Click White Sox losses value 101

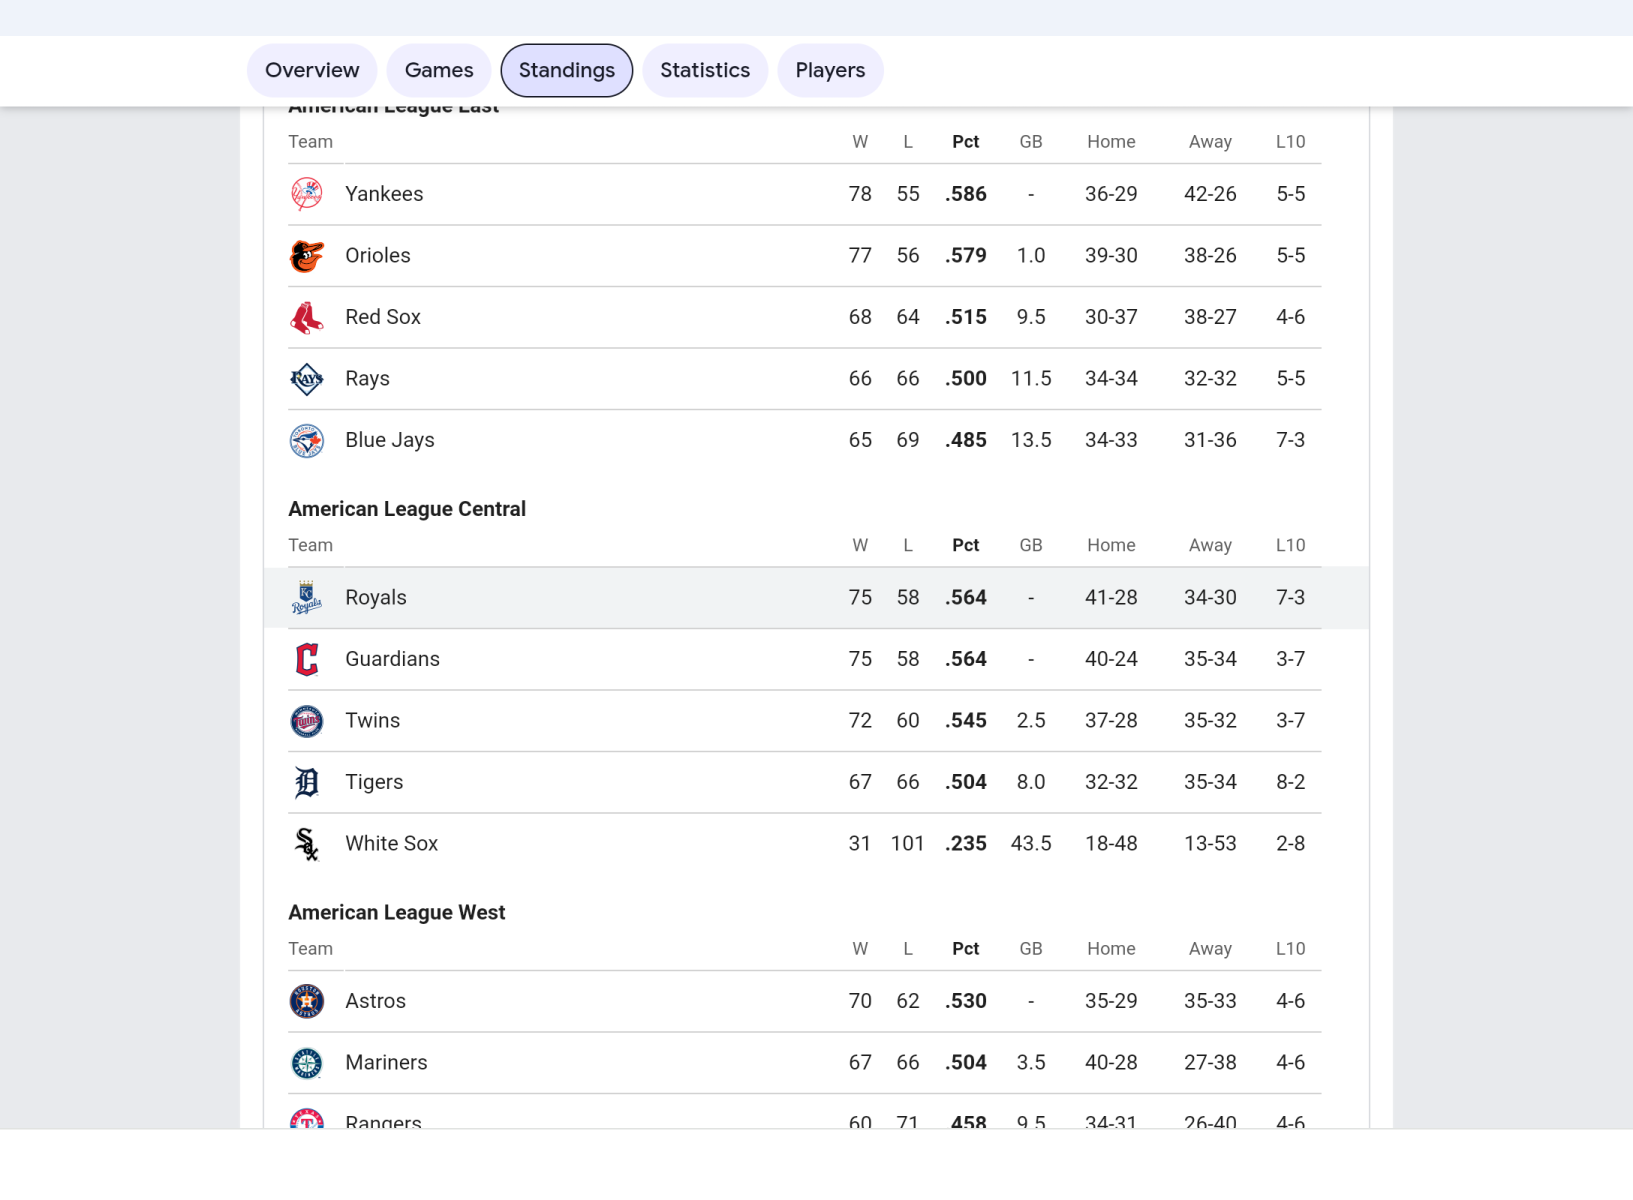tap(908, 843)
